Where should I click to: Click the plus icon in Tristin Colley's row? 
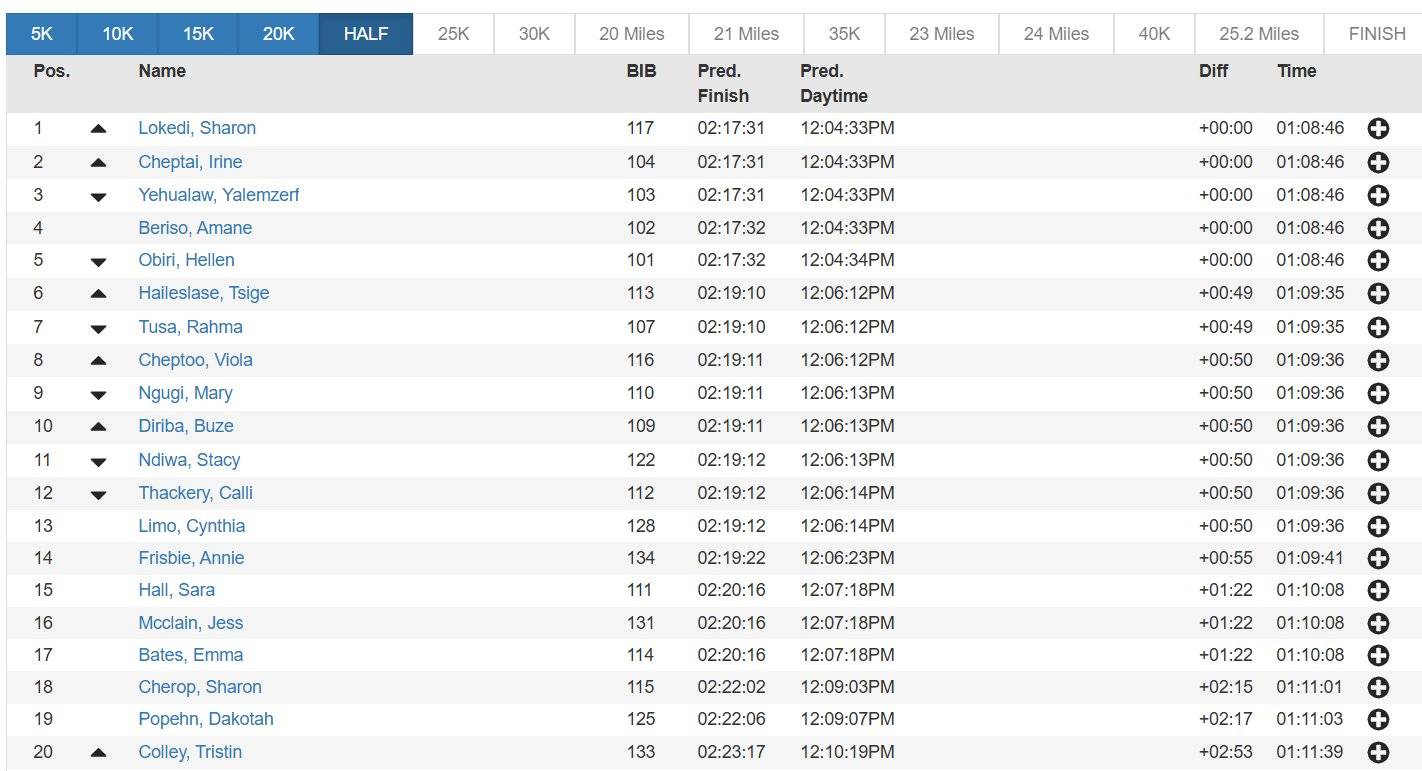click(1378, 753)
